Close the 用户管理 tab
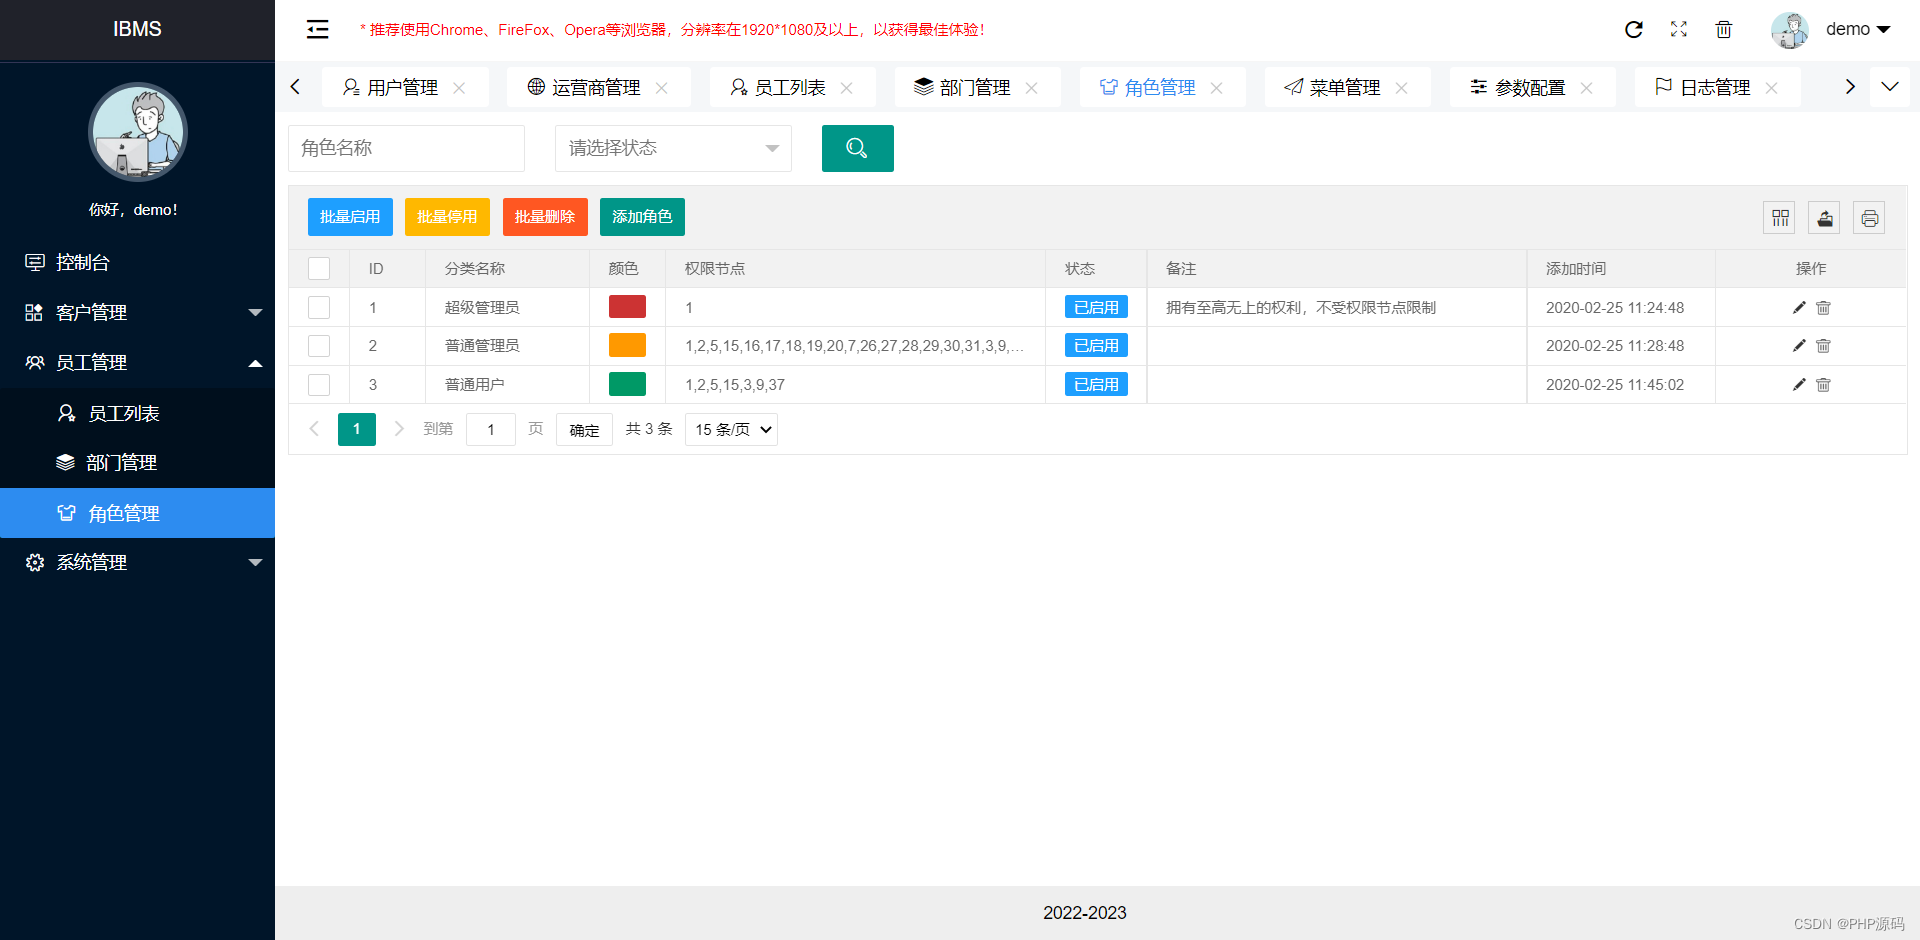 click(459, 88)
